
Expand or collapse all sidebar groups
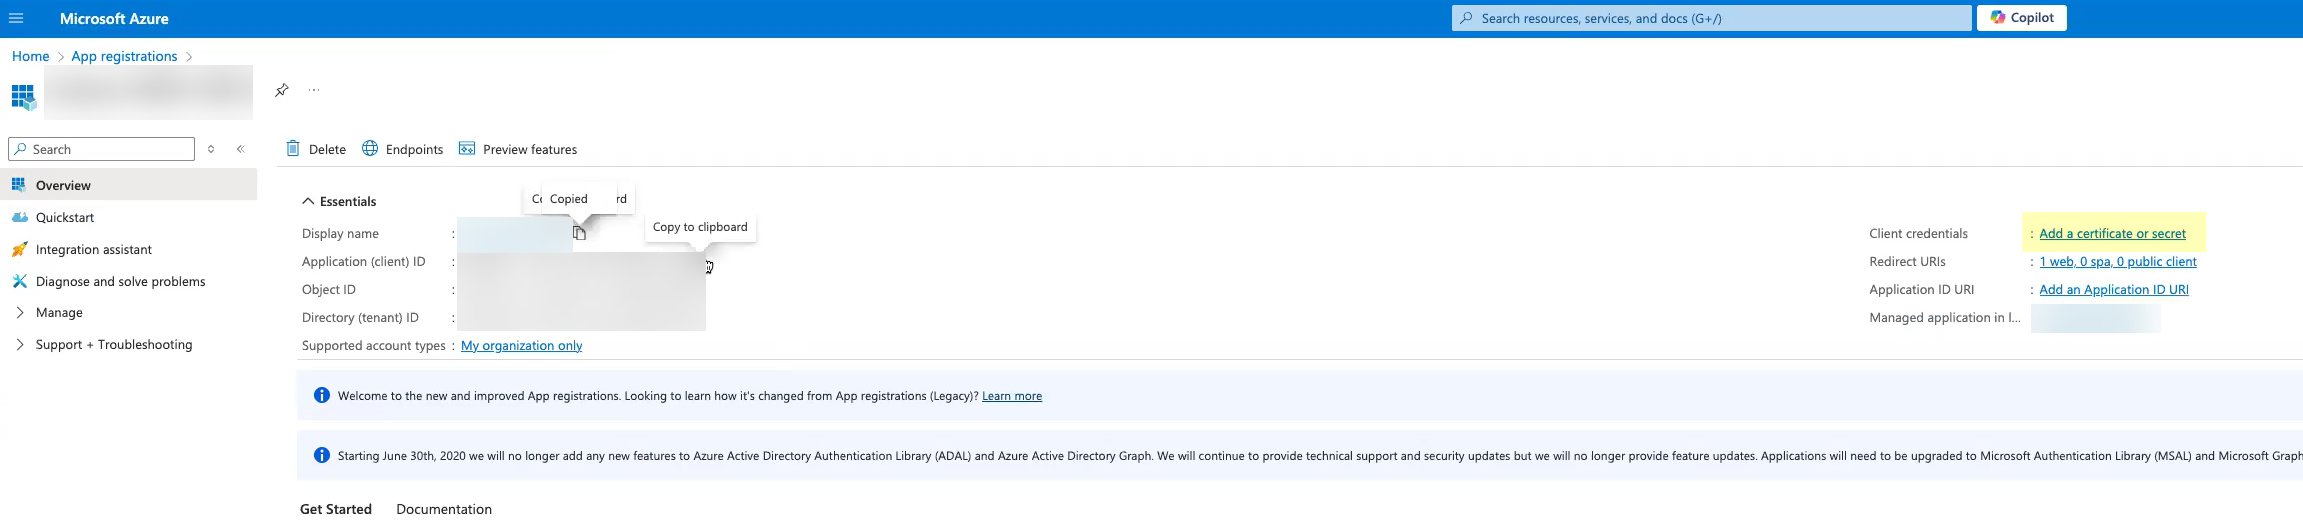(211, 149)
